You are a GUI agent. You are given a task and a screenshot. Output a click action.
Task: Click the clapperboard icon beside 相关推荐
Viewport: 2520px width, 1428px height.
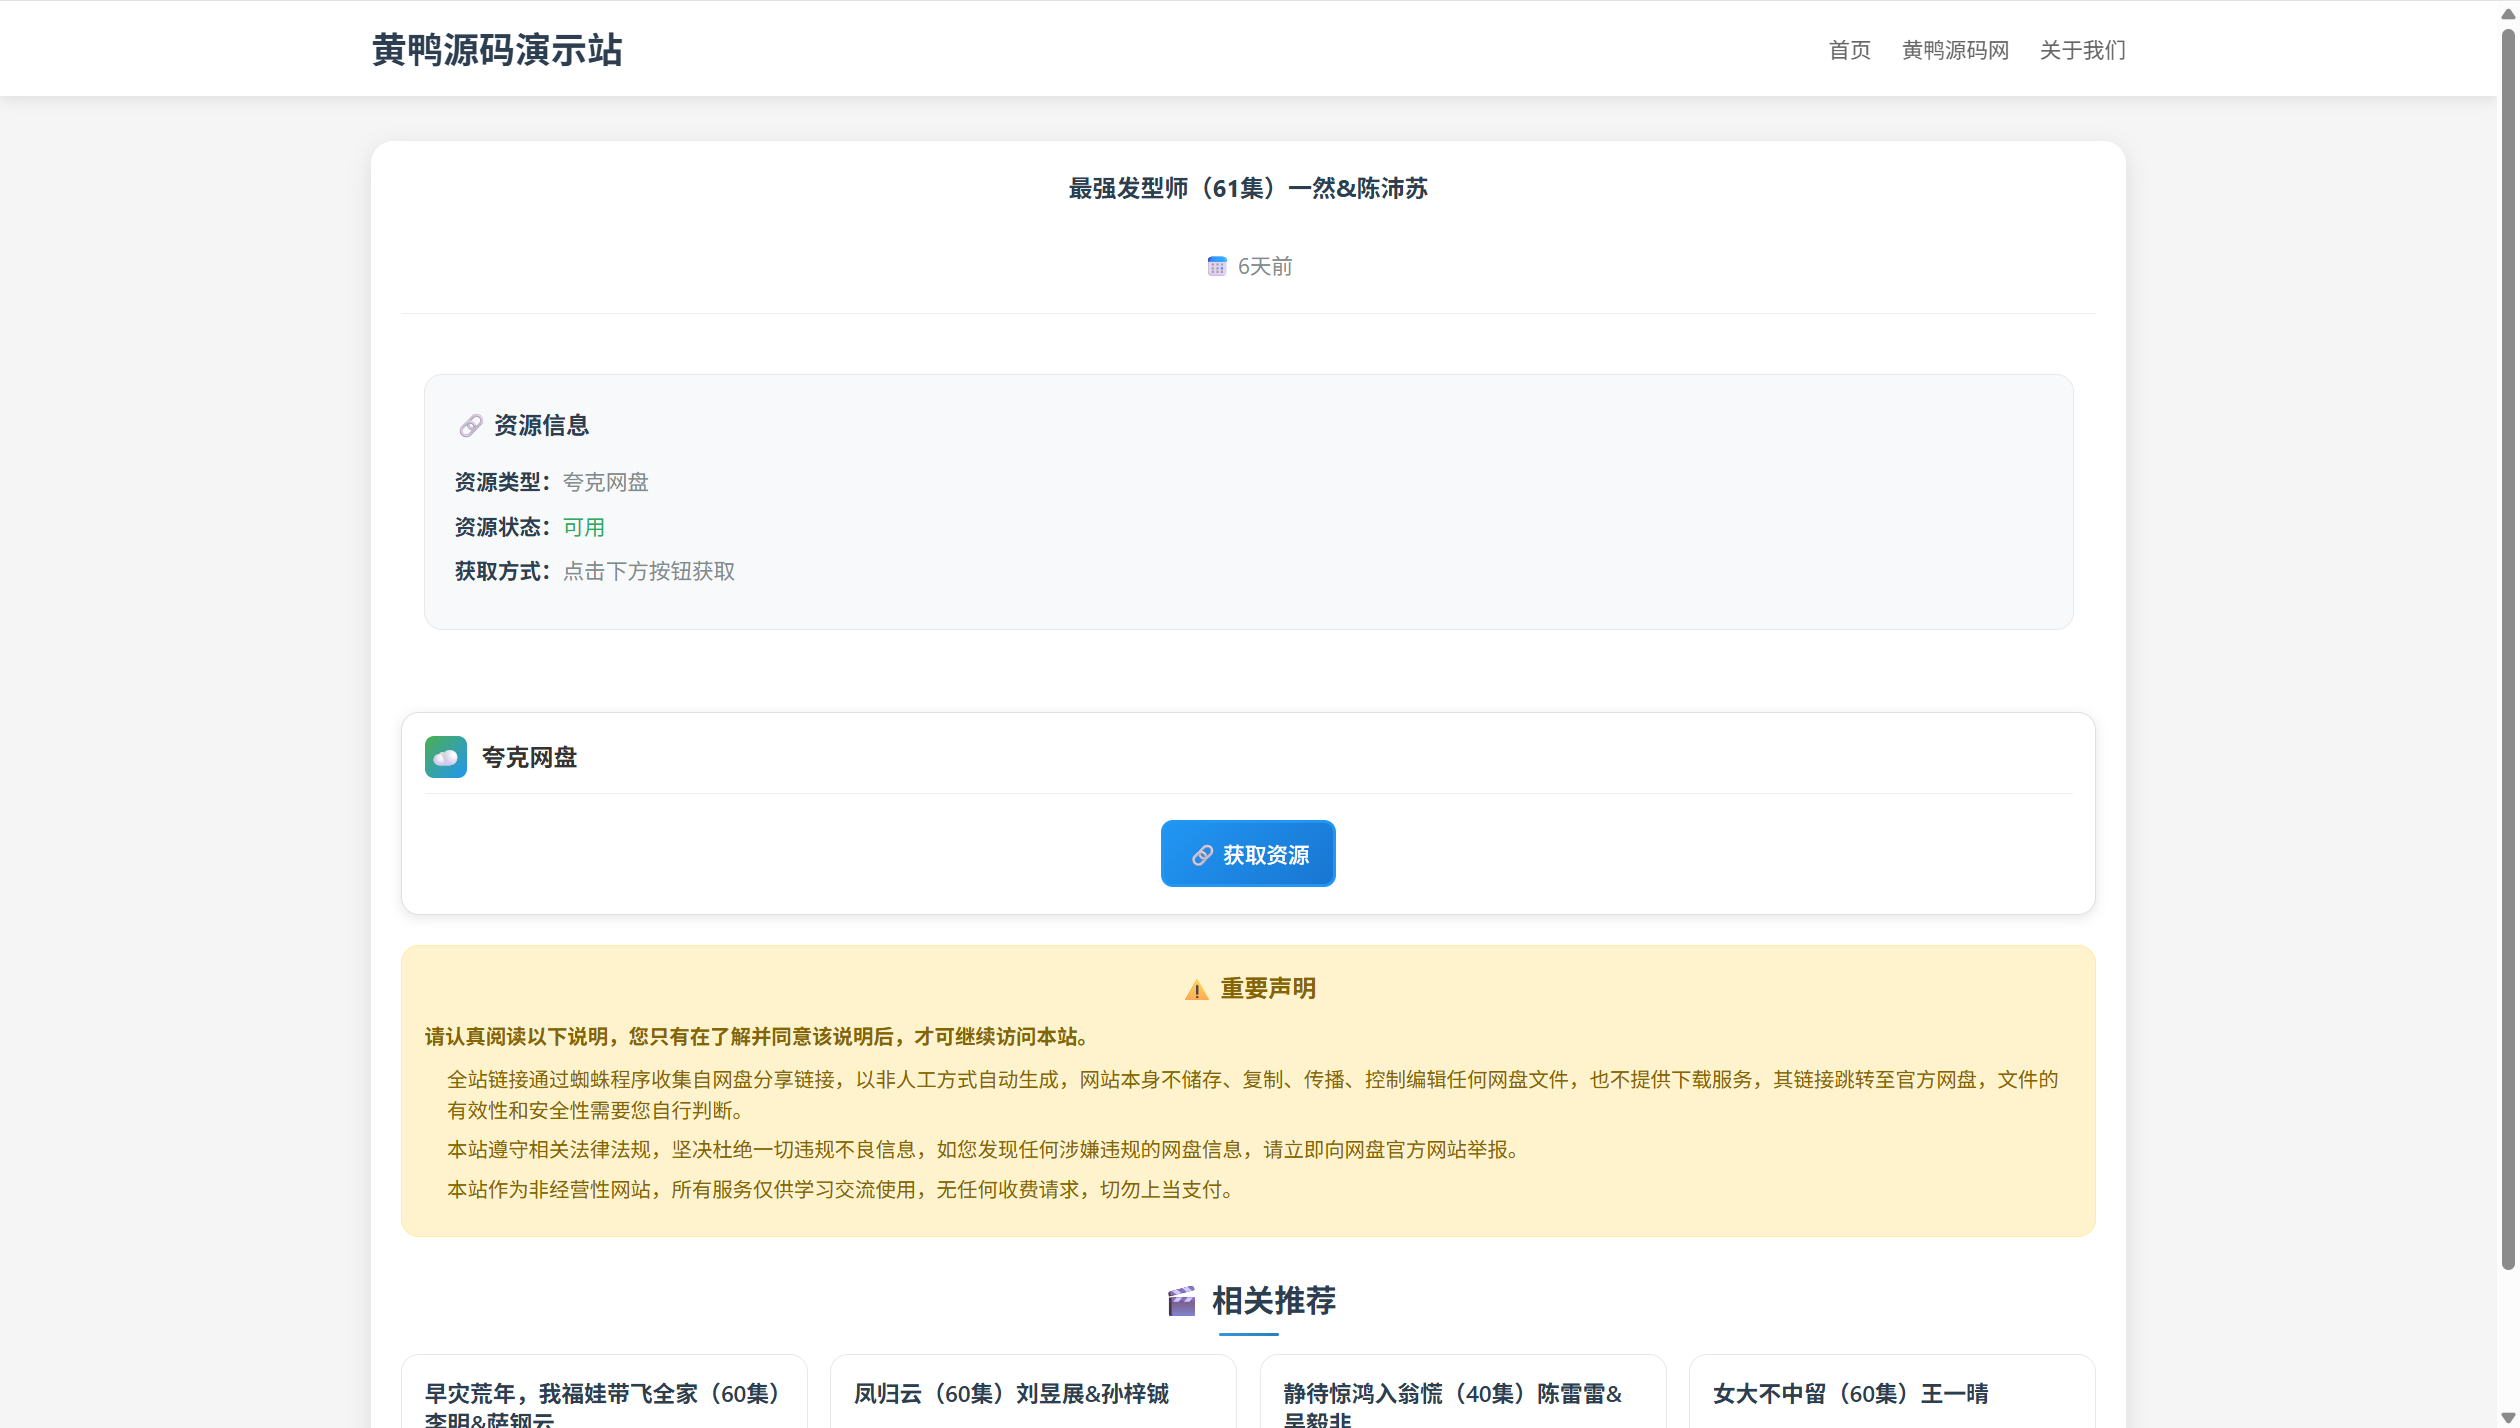(1181, 1301)
